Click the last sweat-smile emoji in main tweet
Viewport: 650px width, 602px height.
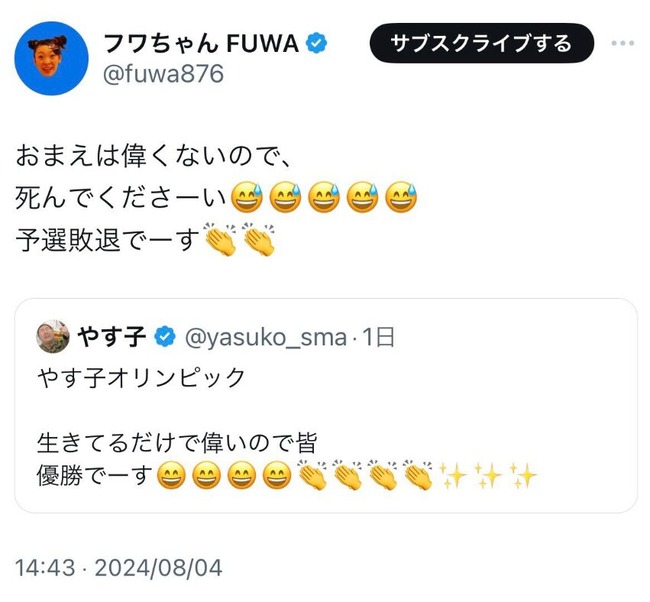(401, 197)
